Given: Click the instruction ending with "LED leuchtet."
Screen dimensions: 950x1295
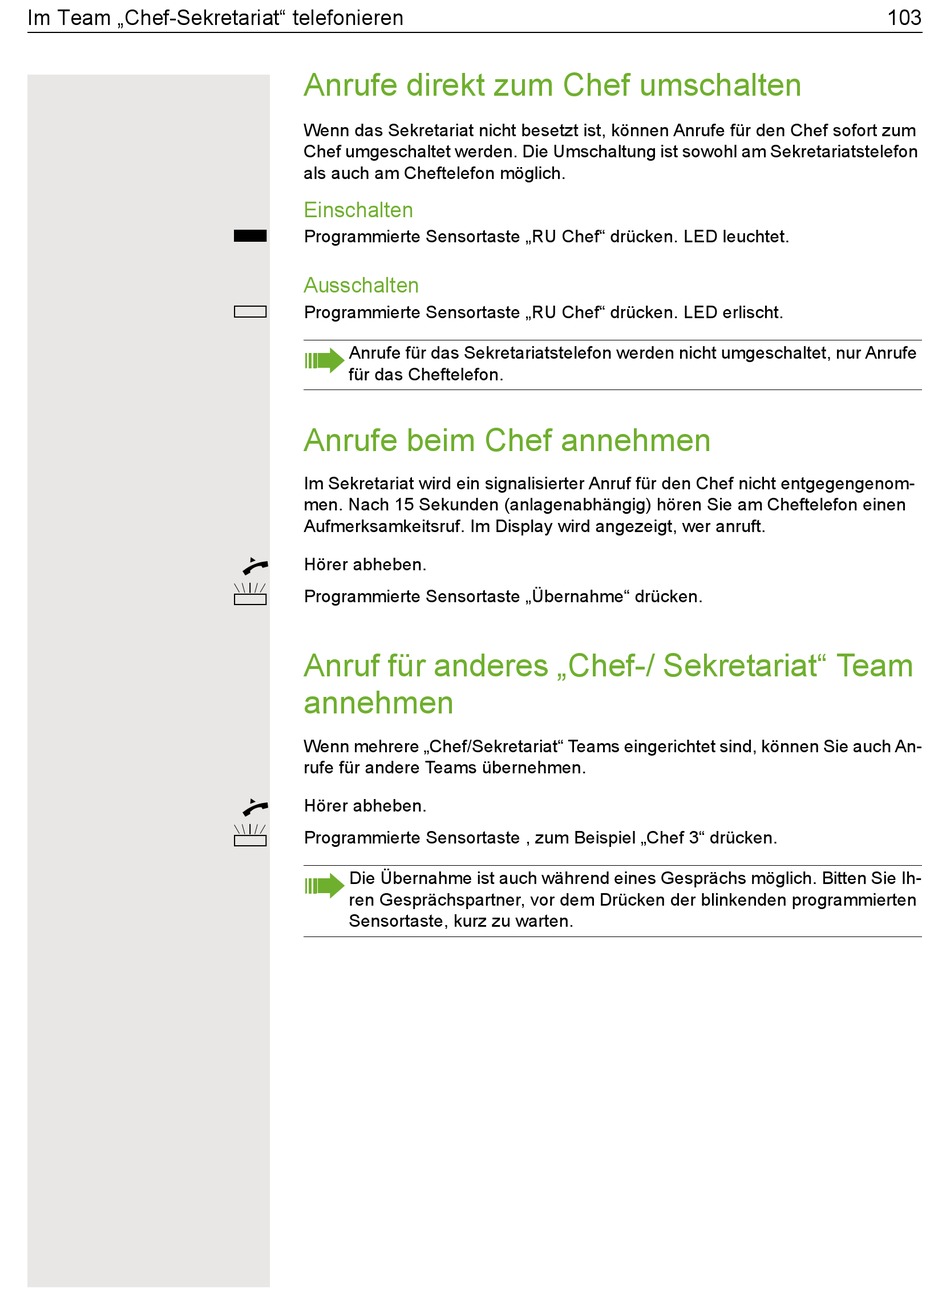Looking at the screenshot, I should pos(546,237).
